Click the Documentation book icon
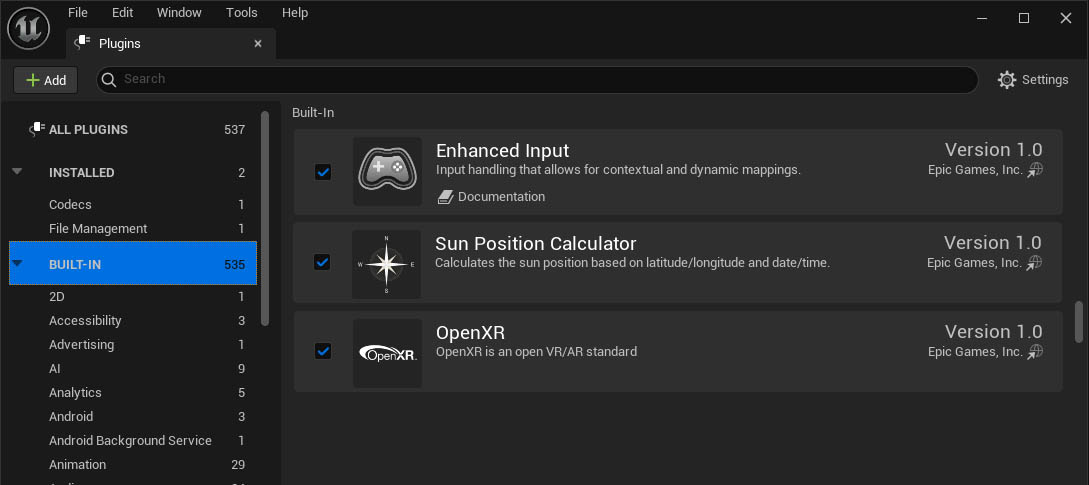The image size is (1089, 485). (445, 197)
